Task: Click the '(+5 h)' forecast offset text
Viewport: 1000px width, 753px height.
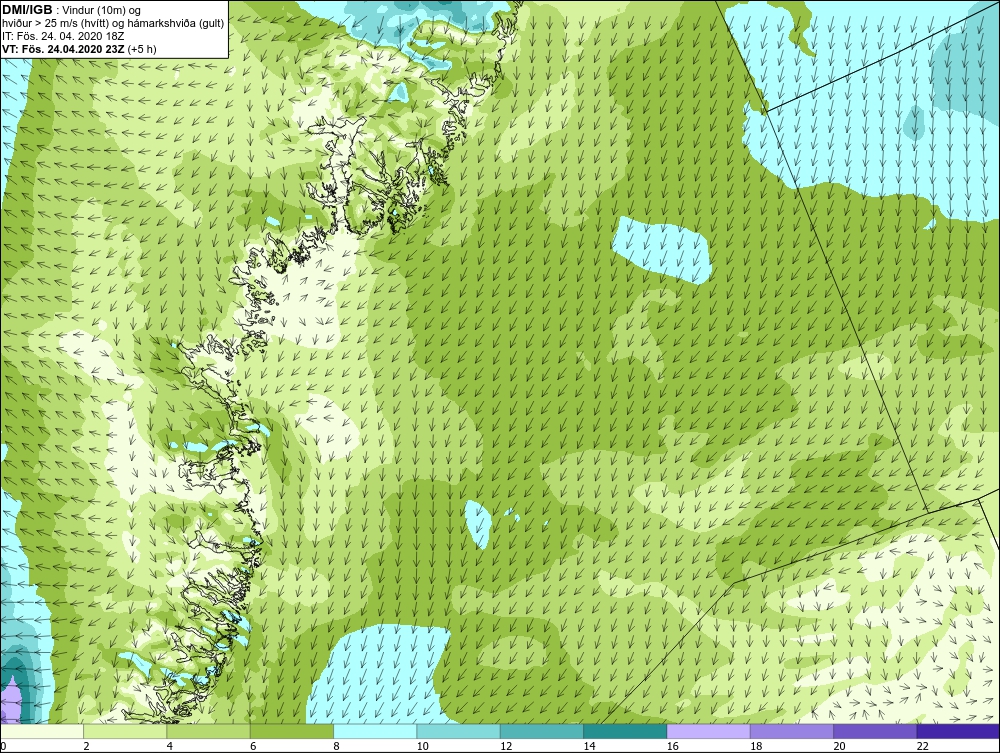Action: pyautogui.click(x=142, y=49)
